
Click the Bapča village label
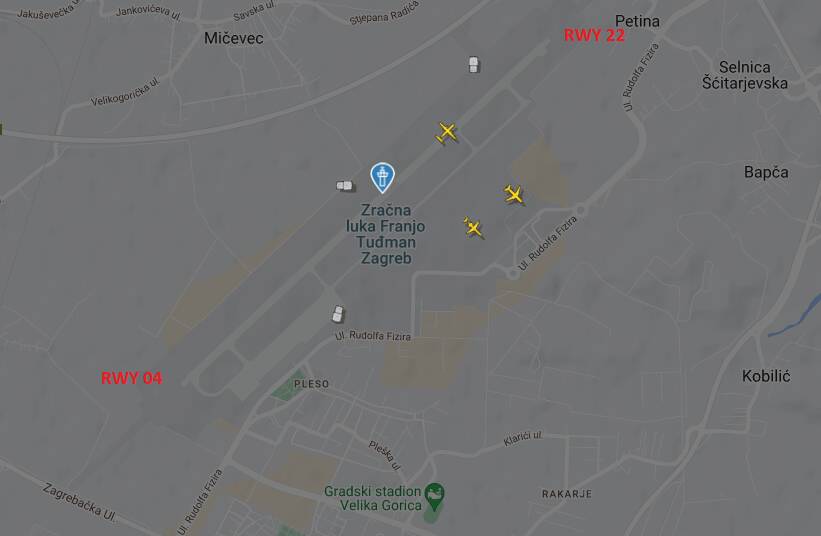(x=766, y=173)
